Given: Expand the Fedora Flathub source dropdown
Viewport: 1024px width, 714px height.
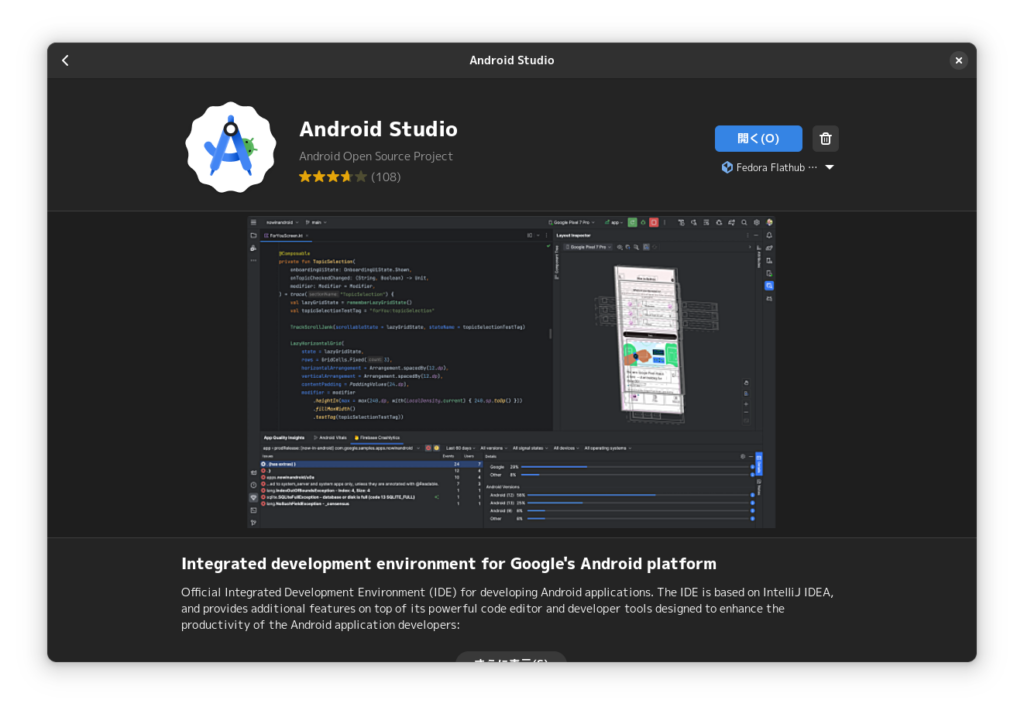Looking at the screenshot, I should pos(778,167).
